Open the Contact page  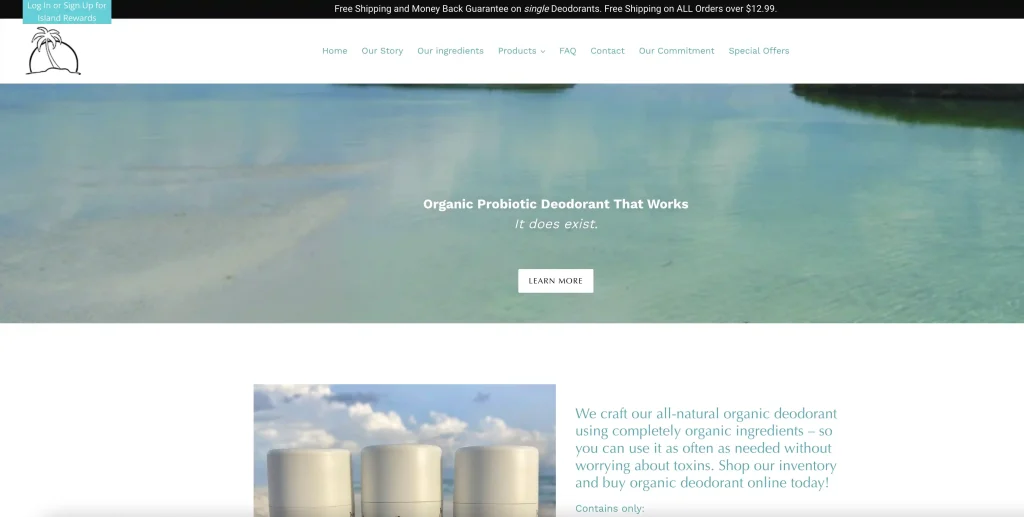click(607, 51)
